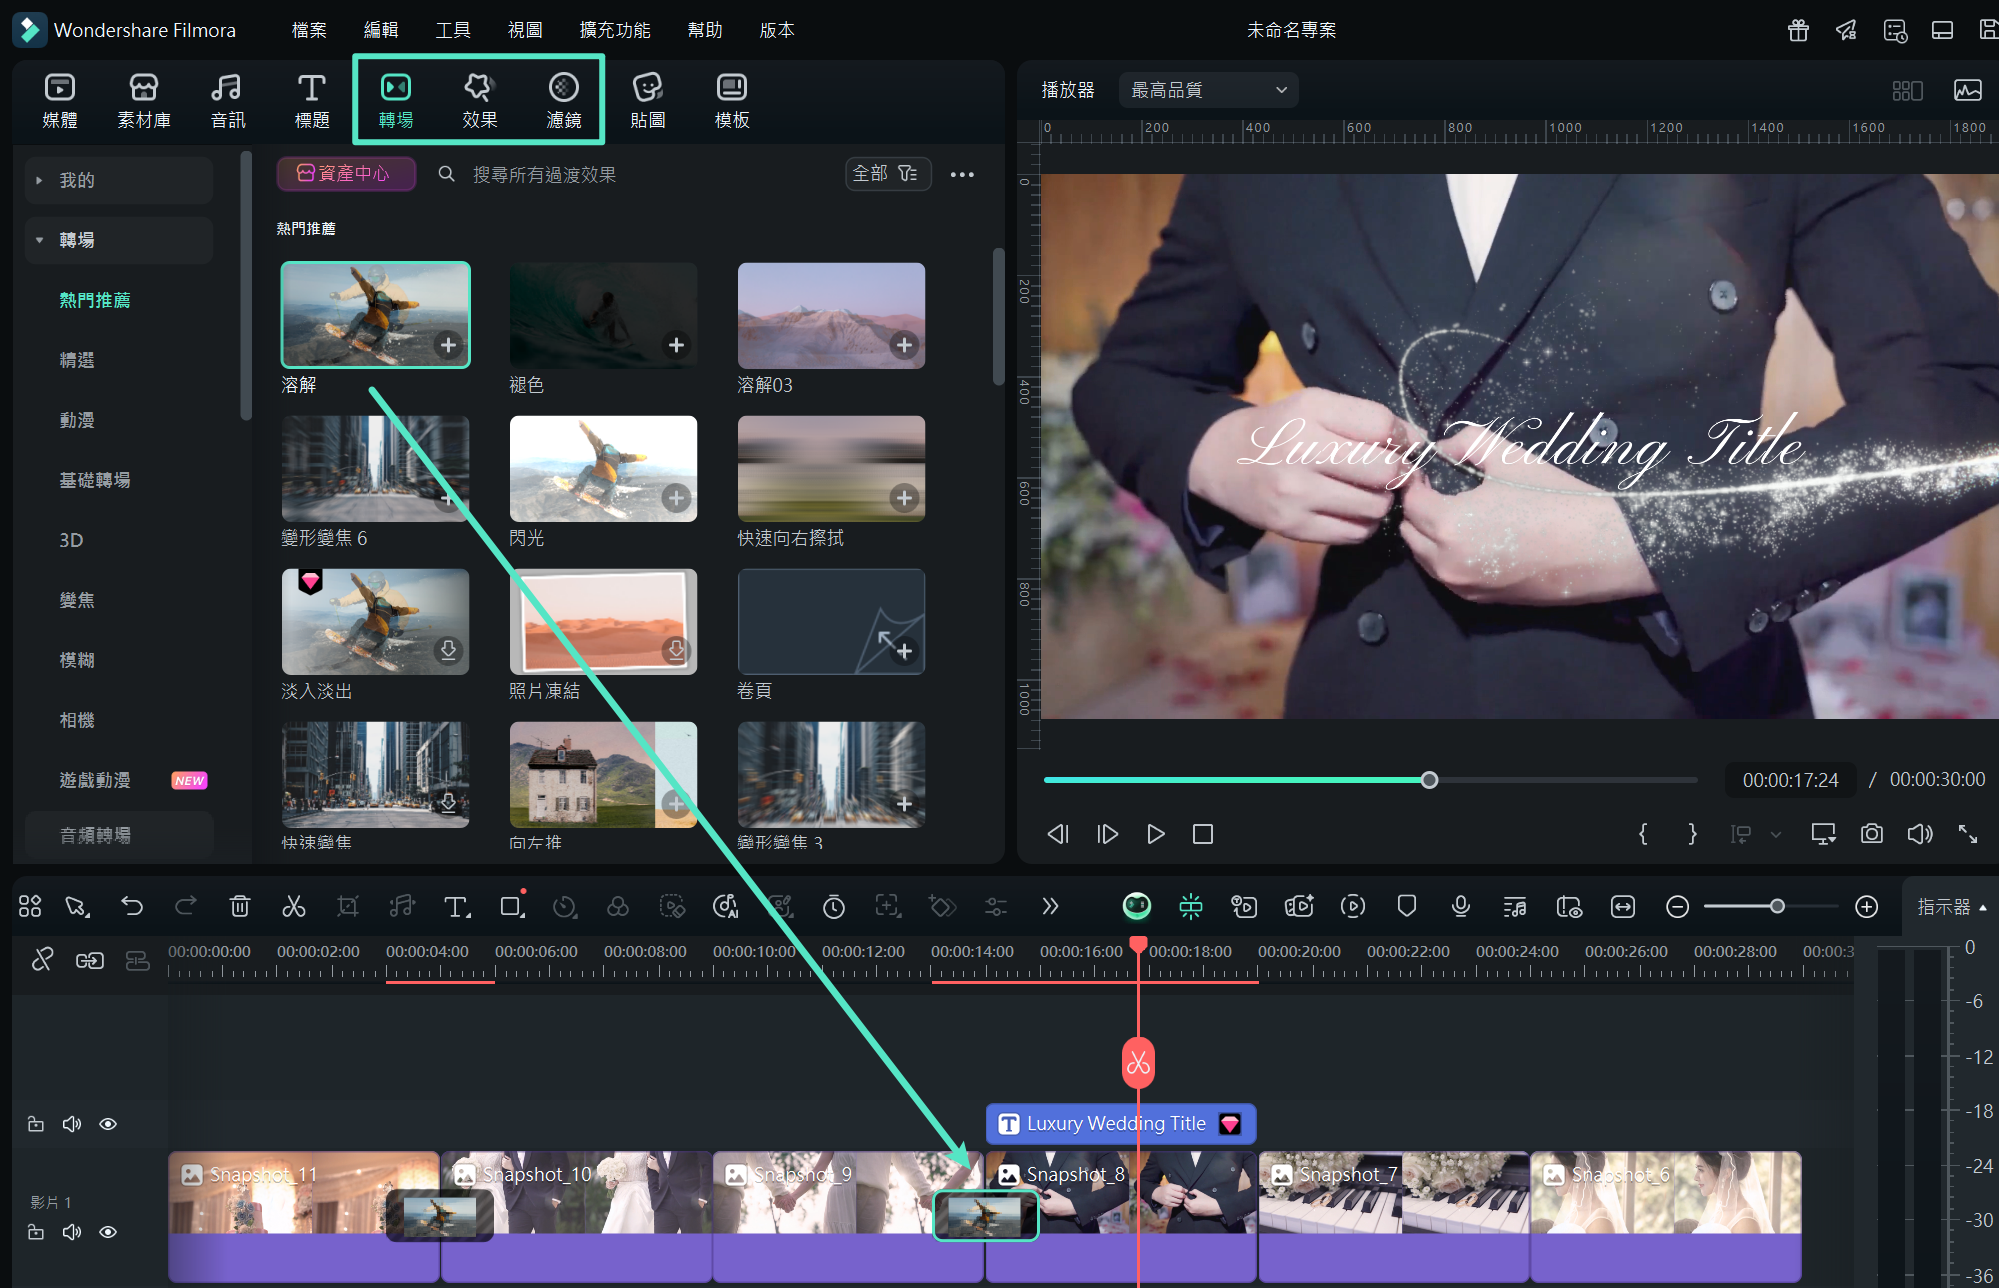Screen dimensions: 1999x1288
Task: Click the delete trash icon in timeline toolbar
Action: click(240, 906)
